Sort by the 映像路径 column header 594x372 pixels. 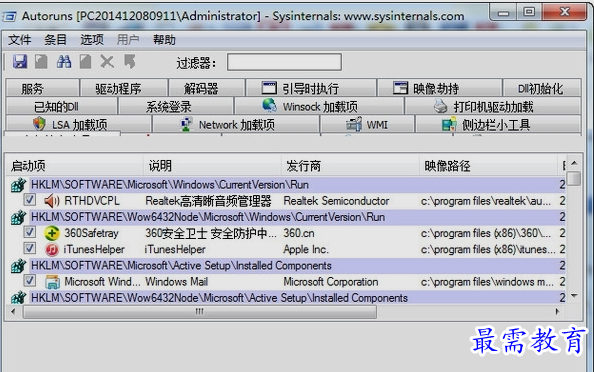pyautogui.click(x=488, y=166)
